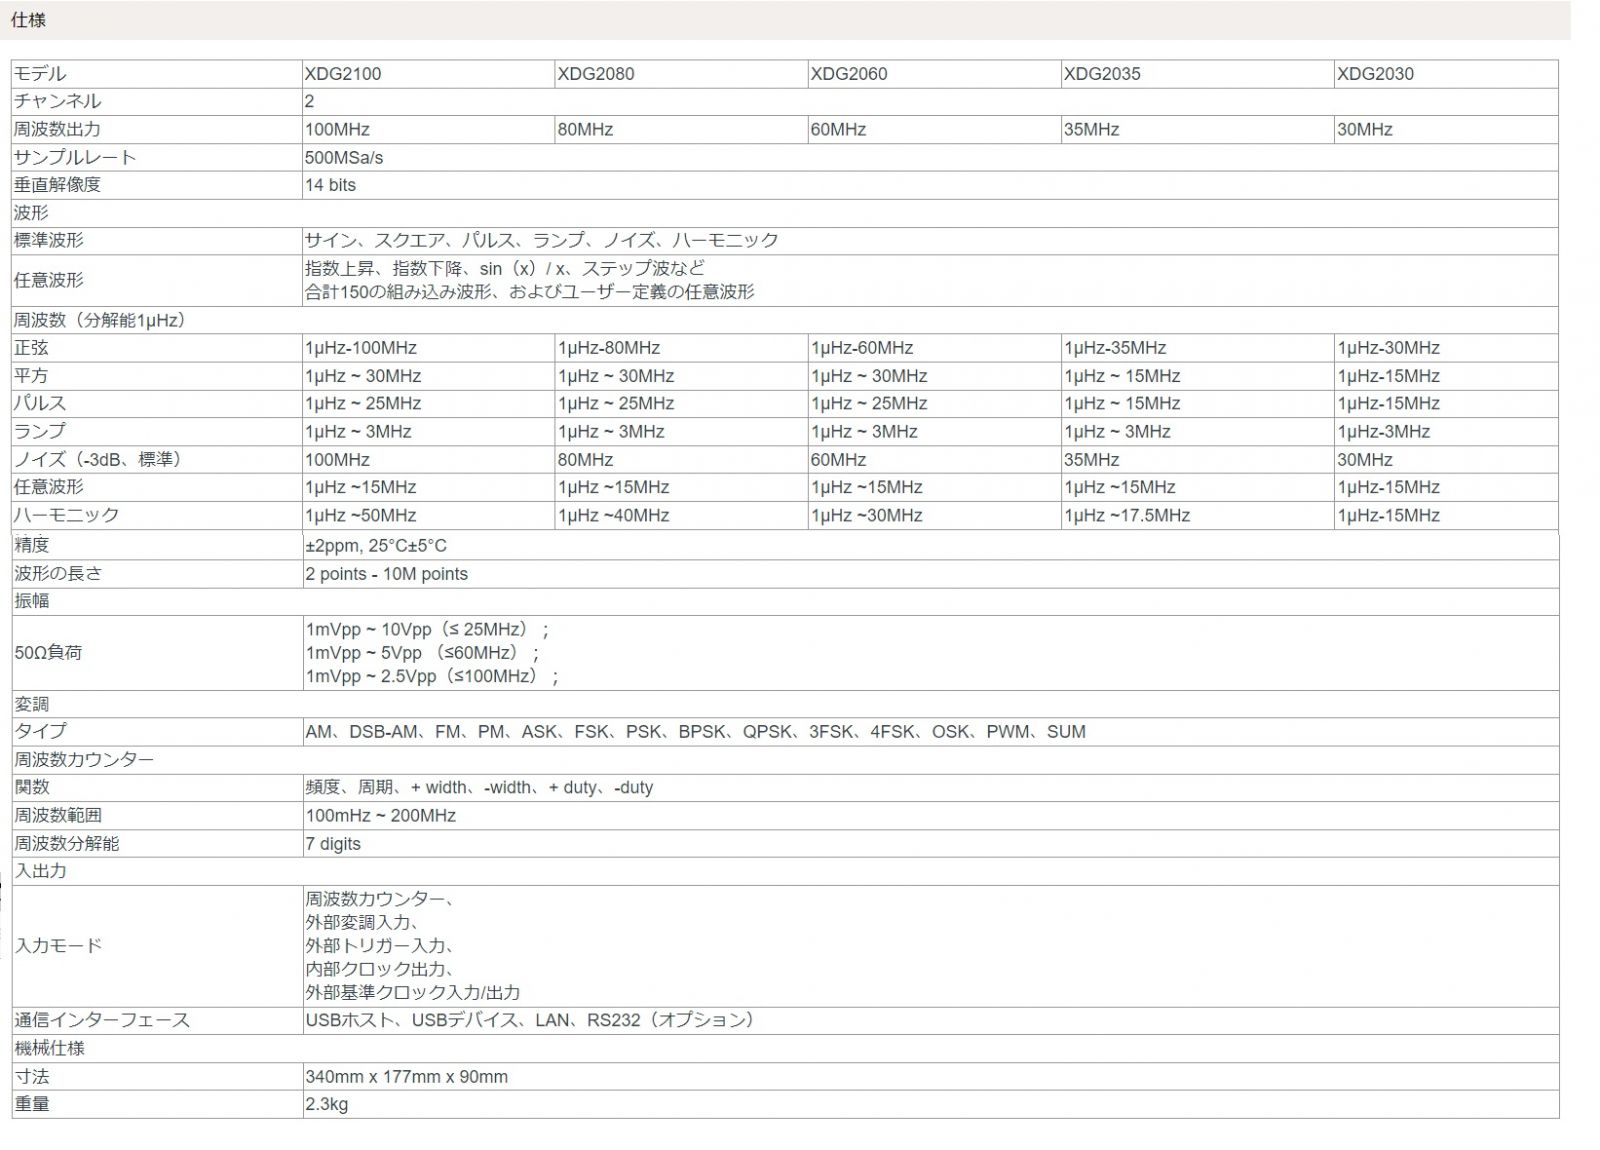Select the 14 bits vertical resolution cell
1600x1150 pixels.
(x=331, y=185)
